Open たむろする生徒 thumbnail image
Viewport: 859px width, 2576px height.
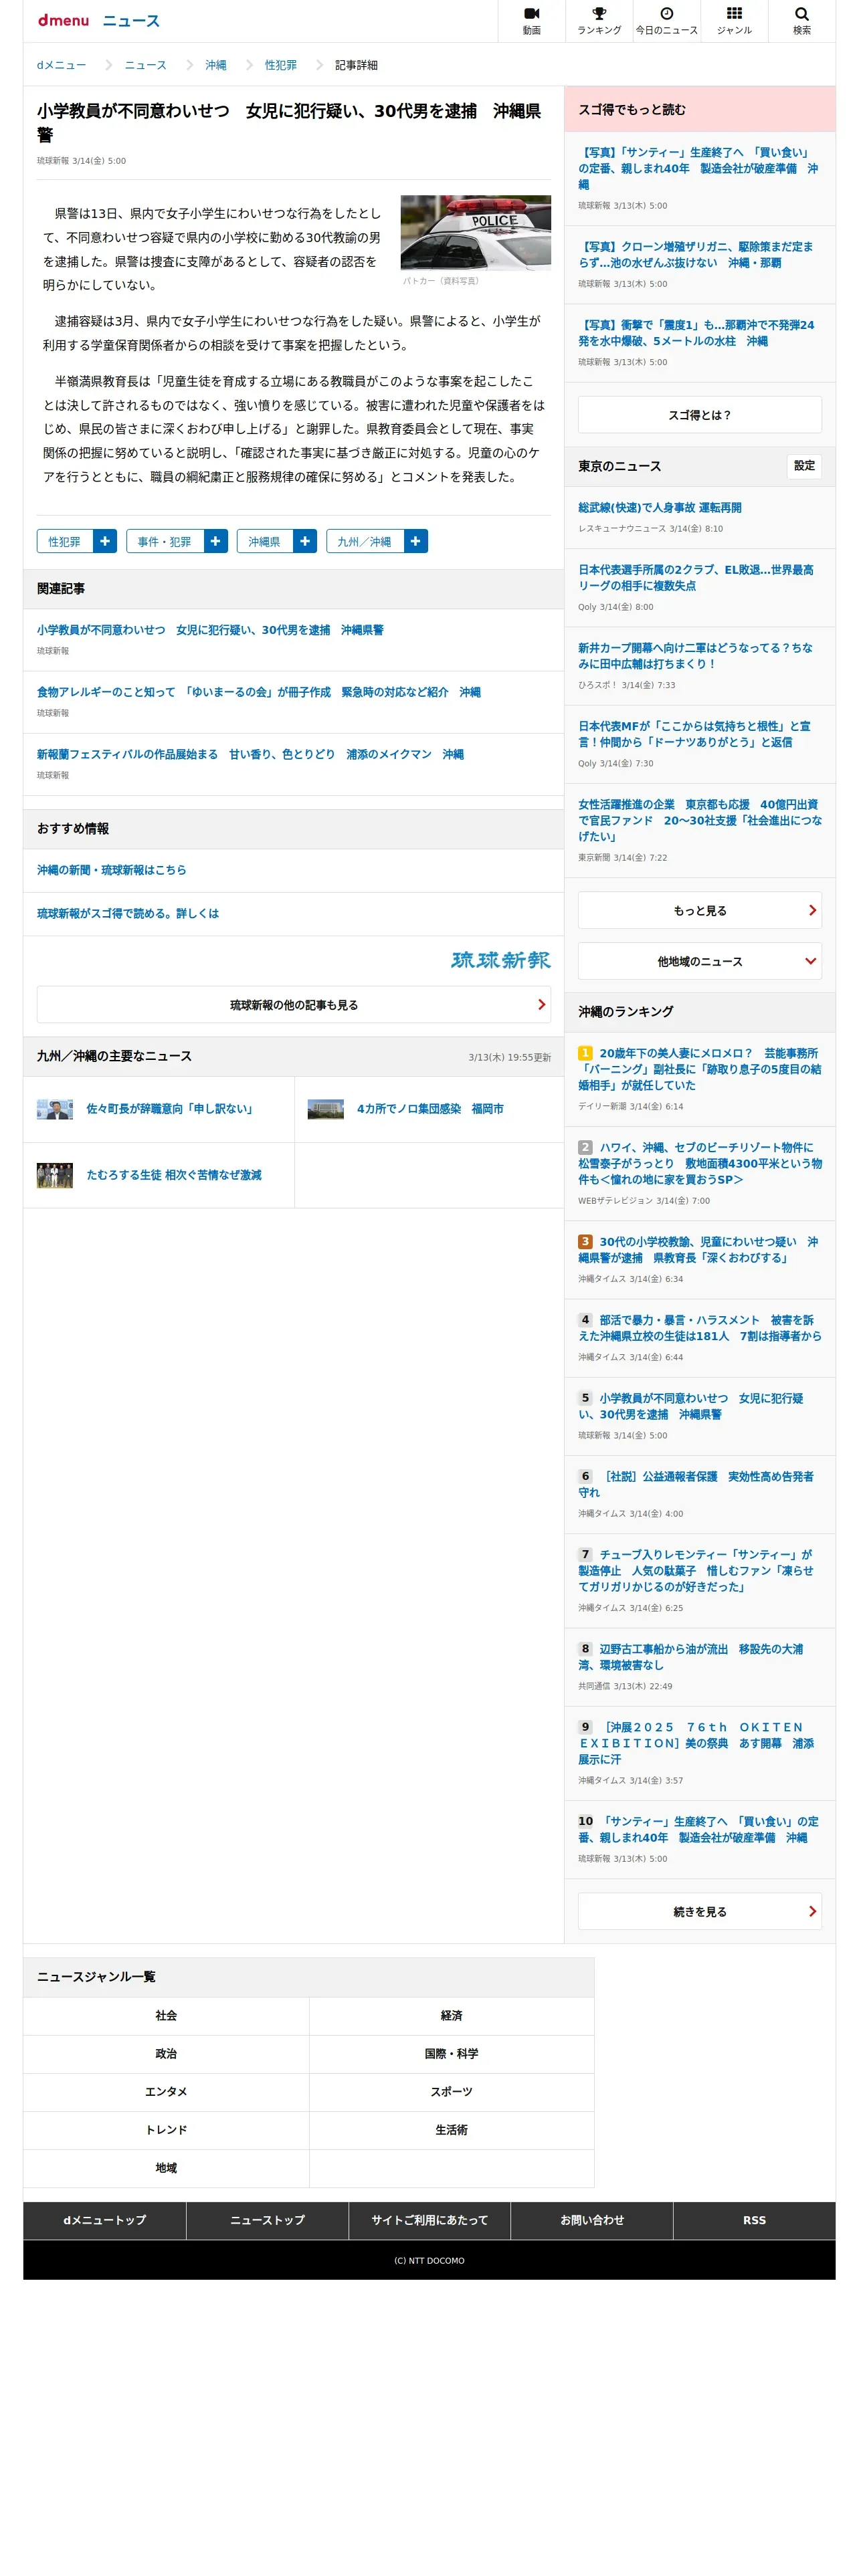[x=54, y=1175]
